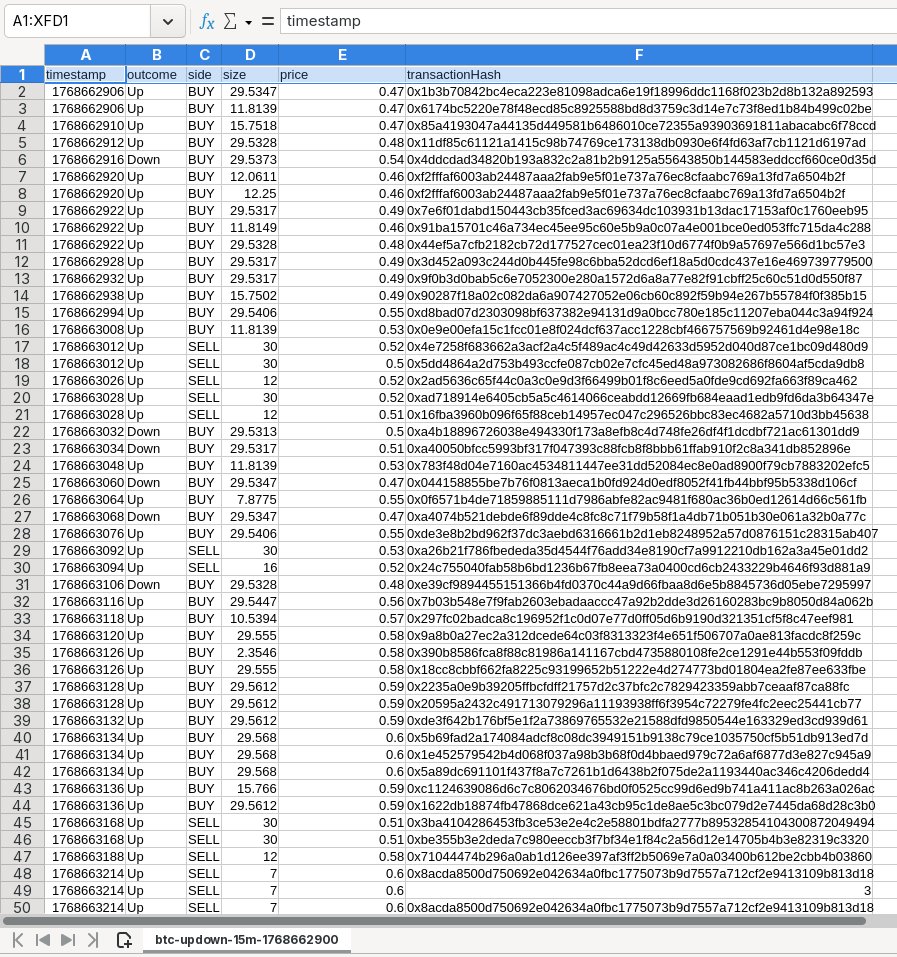The image size is (897, 957).
Task: Click 'BUY' cell in row 40
Action: pos(204,738)
